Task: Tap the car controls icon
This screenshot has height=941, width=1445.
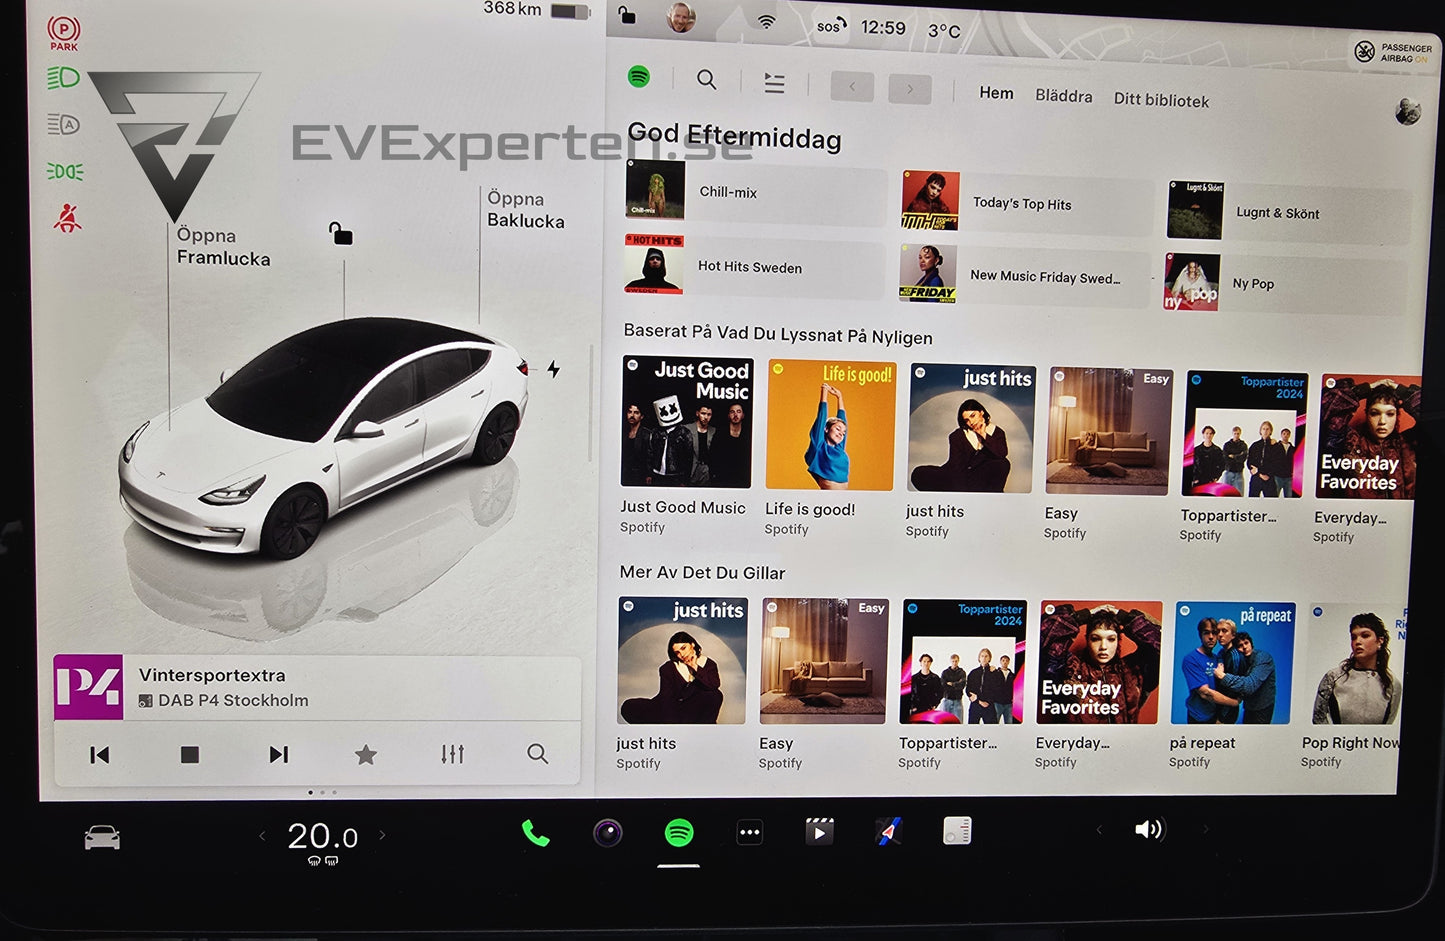Action: point(102,838)
